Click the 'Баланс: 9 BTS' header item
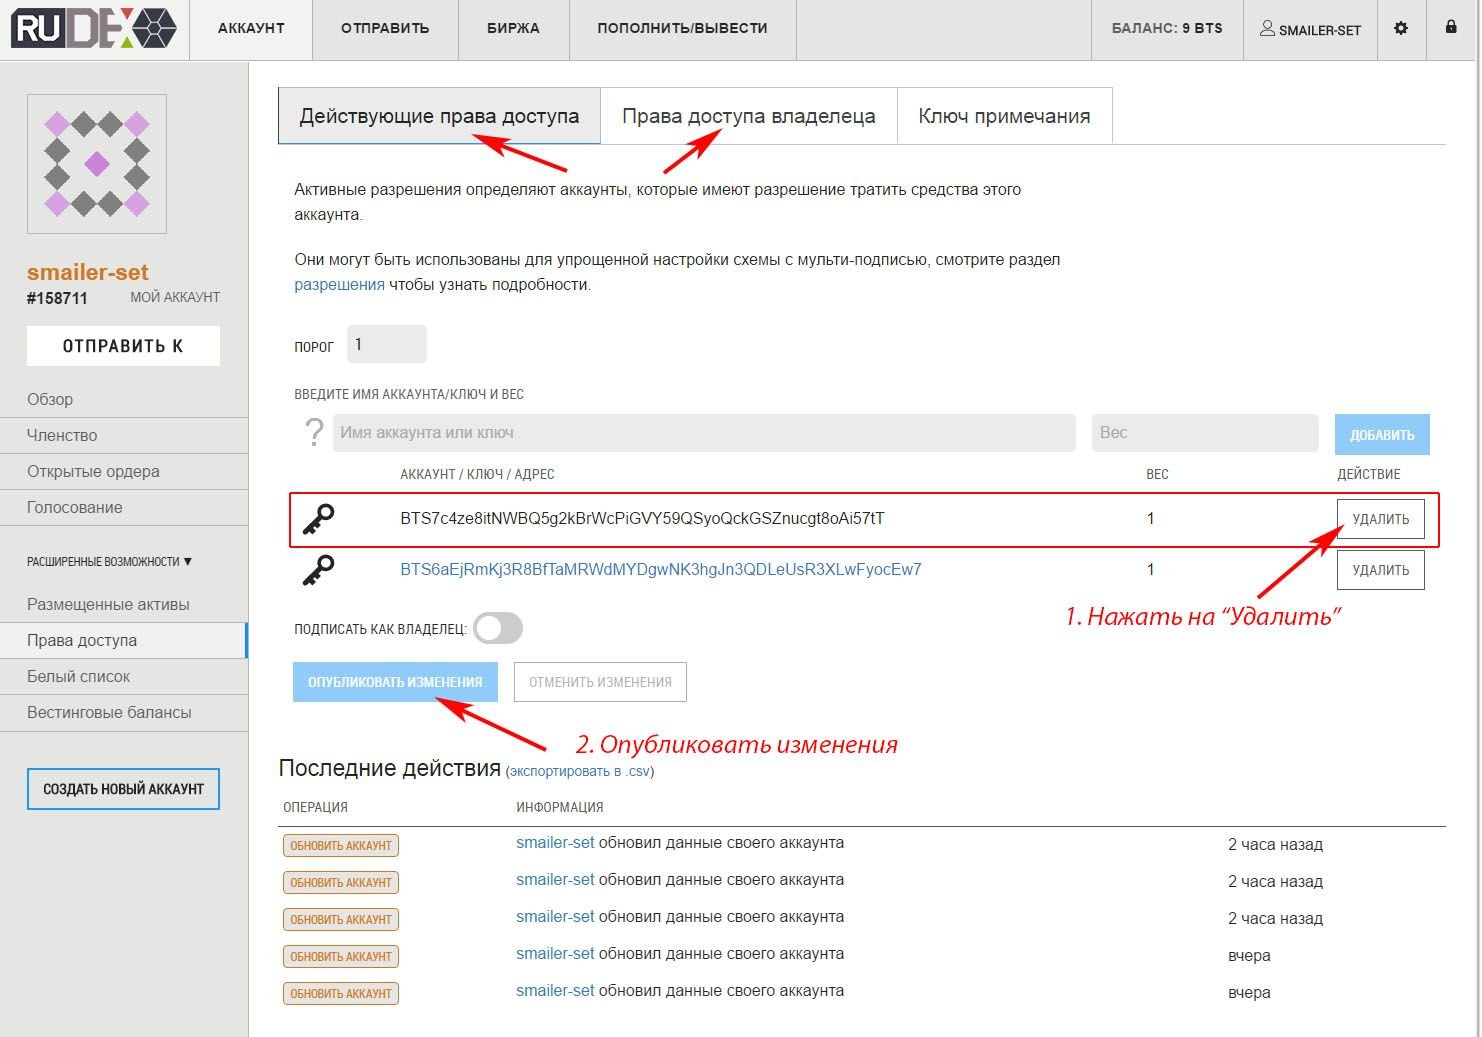 pos(1167,28)
